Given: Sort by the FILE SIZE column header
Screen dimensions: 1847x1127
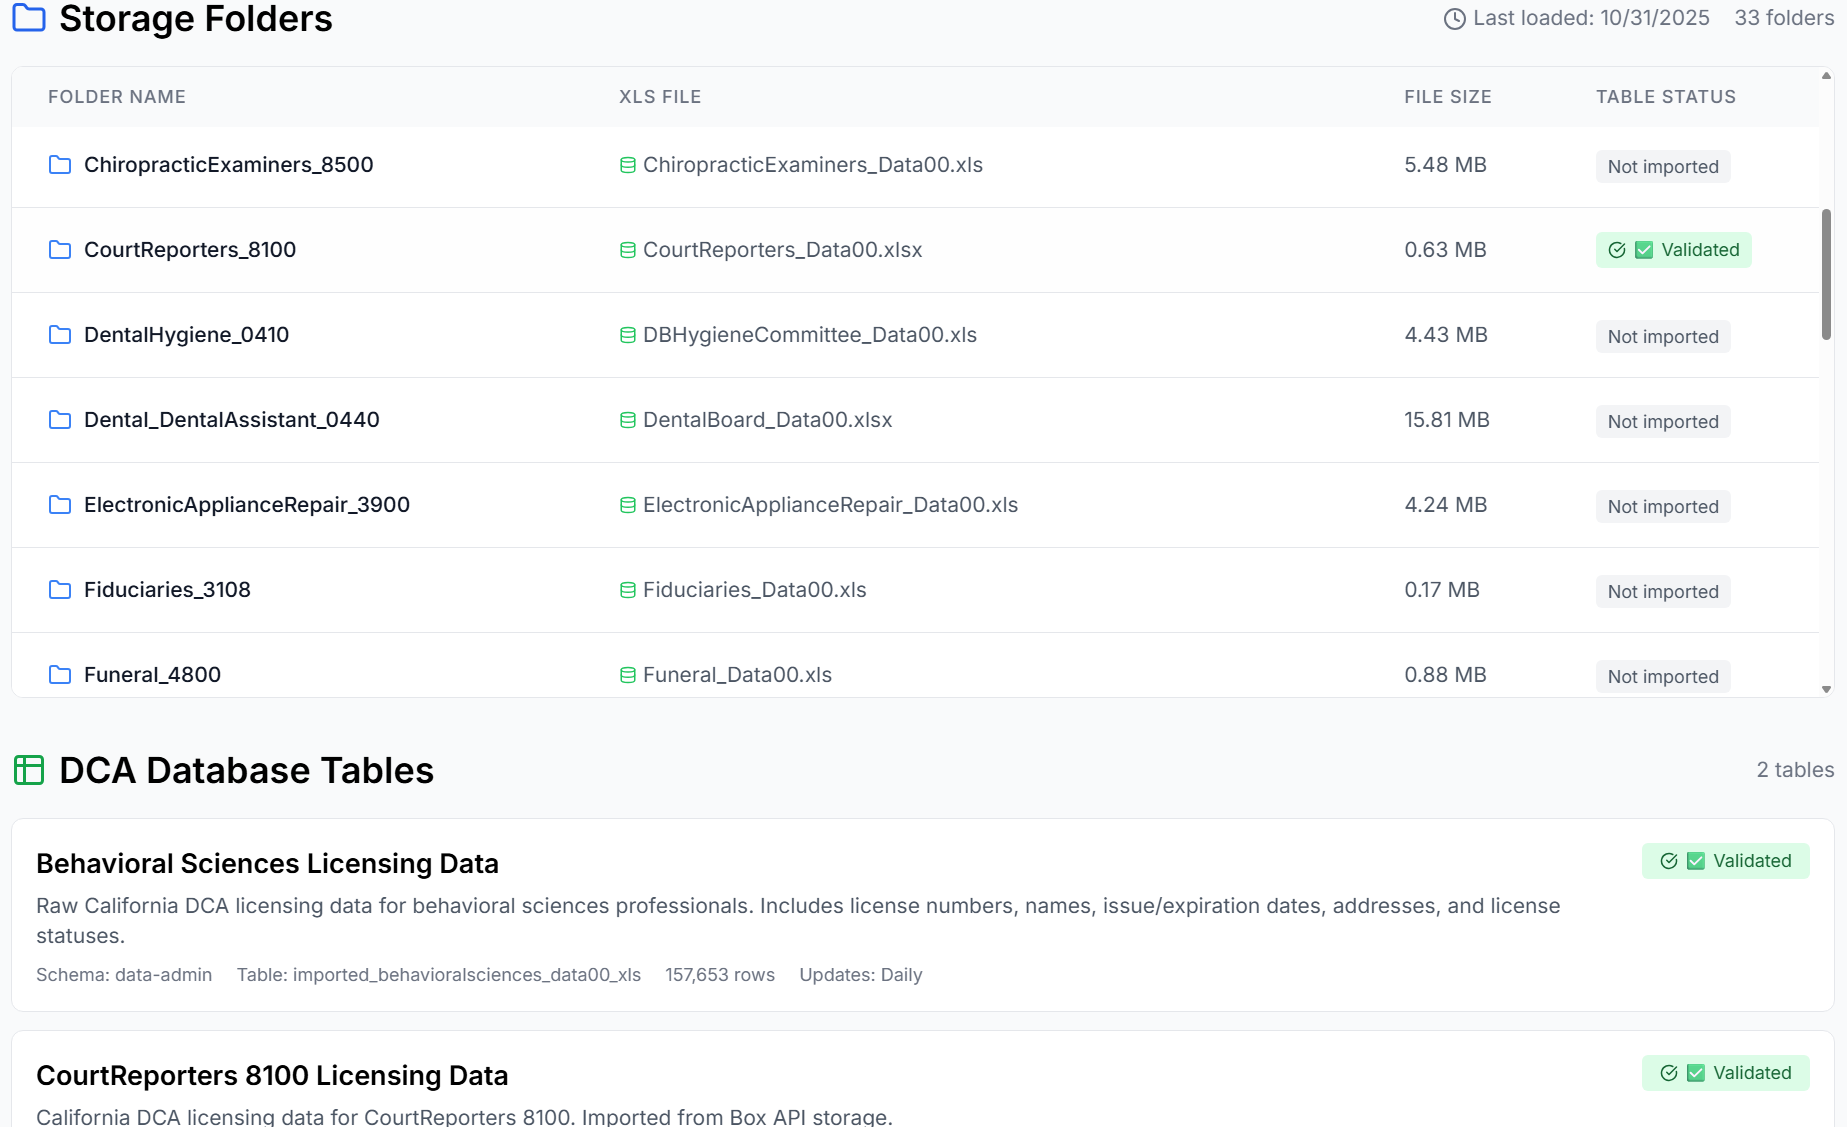Looking at the screenshot, I should (x=1447, y=97).
